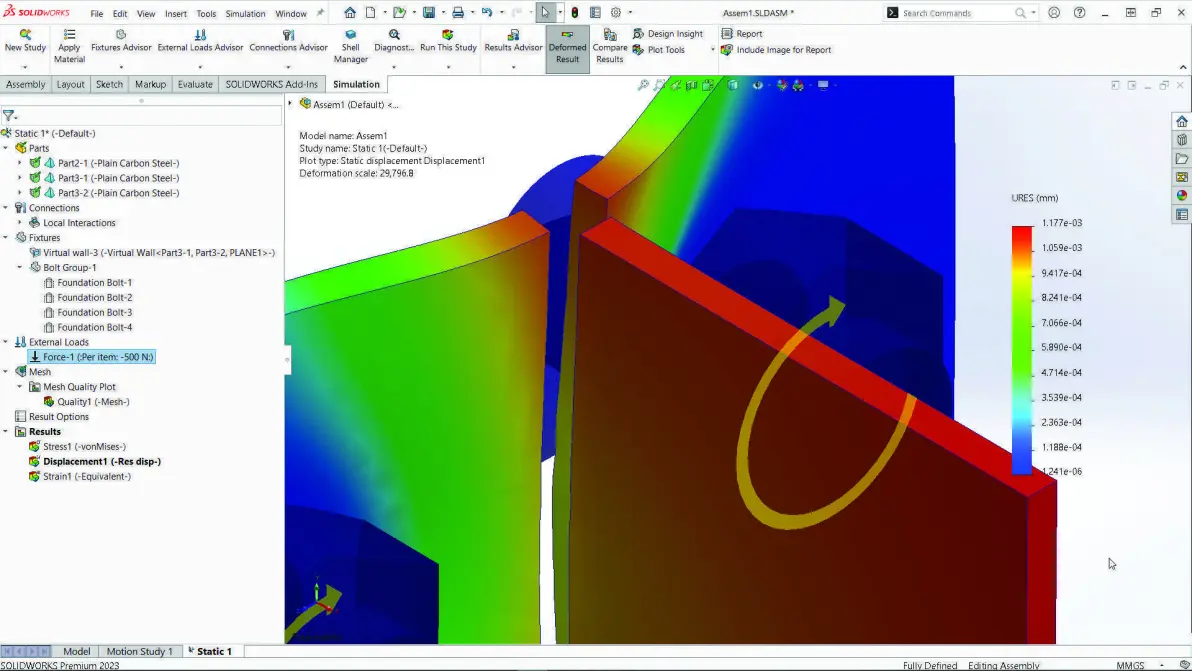Open the Plot Tools menu
Viewport: 1192px width, 671px height.
658,49
